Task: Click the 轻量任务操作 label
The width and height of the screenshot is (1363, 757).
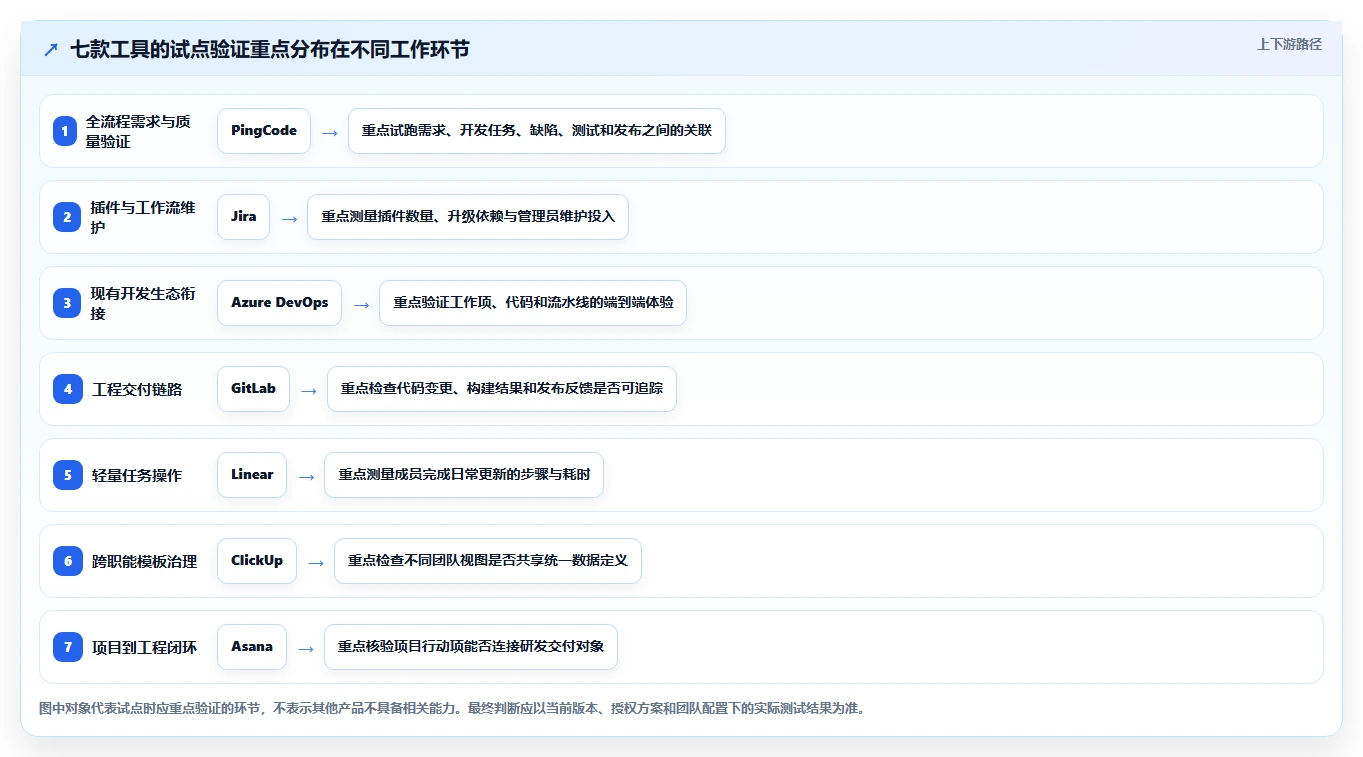Action: (x=137, y=475)
